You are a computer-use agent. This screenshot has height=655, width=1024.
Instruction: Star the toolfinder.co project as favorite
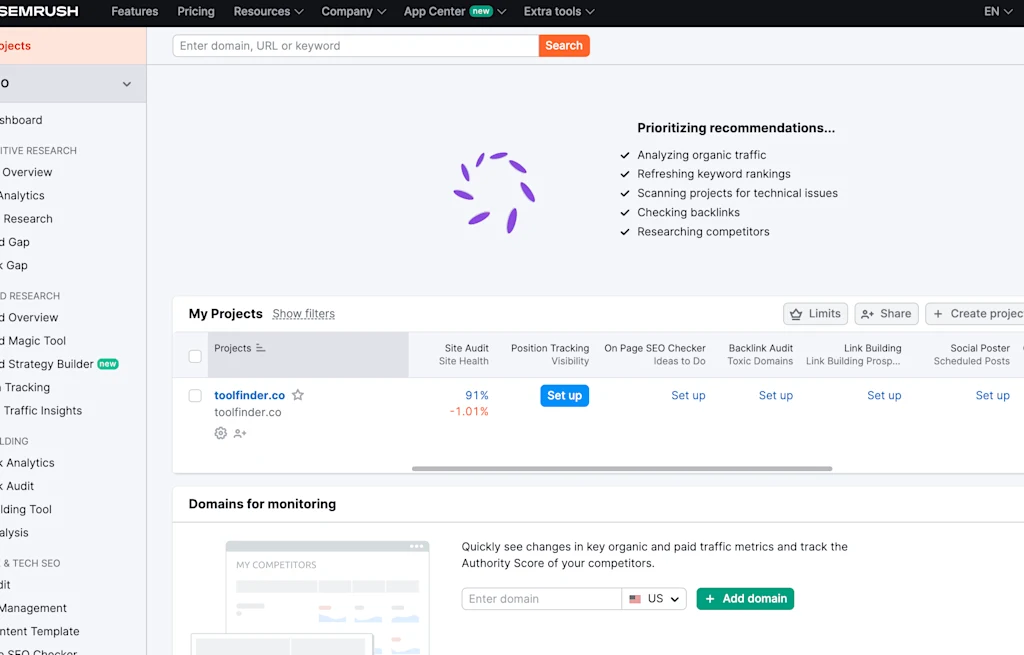coord(297,395)
